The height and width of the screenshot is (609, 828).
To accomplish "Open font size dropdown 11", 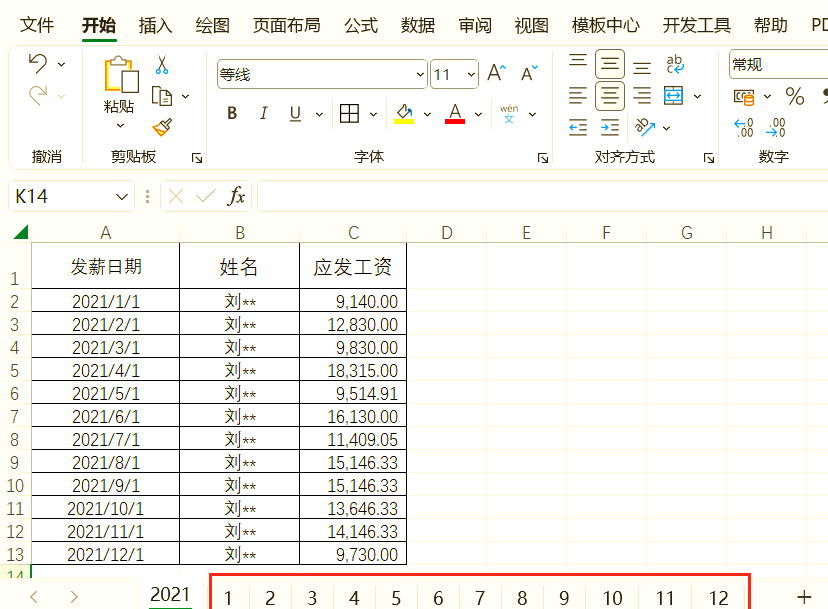I will tap(471, 74).
